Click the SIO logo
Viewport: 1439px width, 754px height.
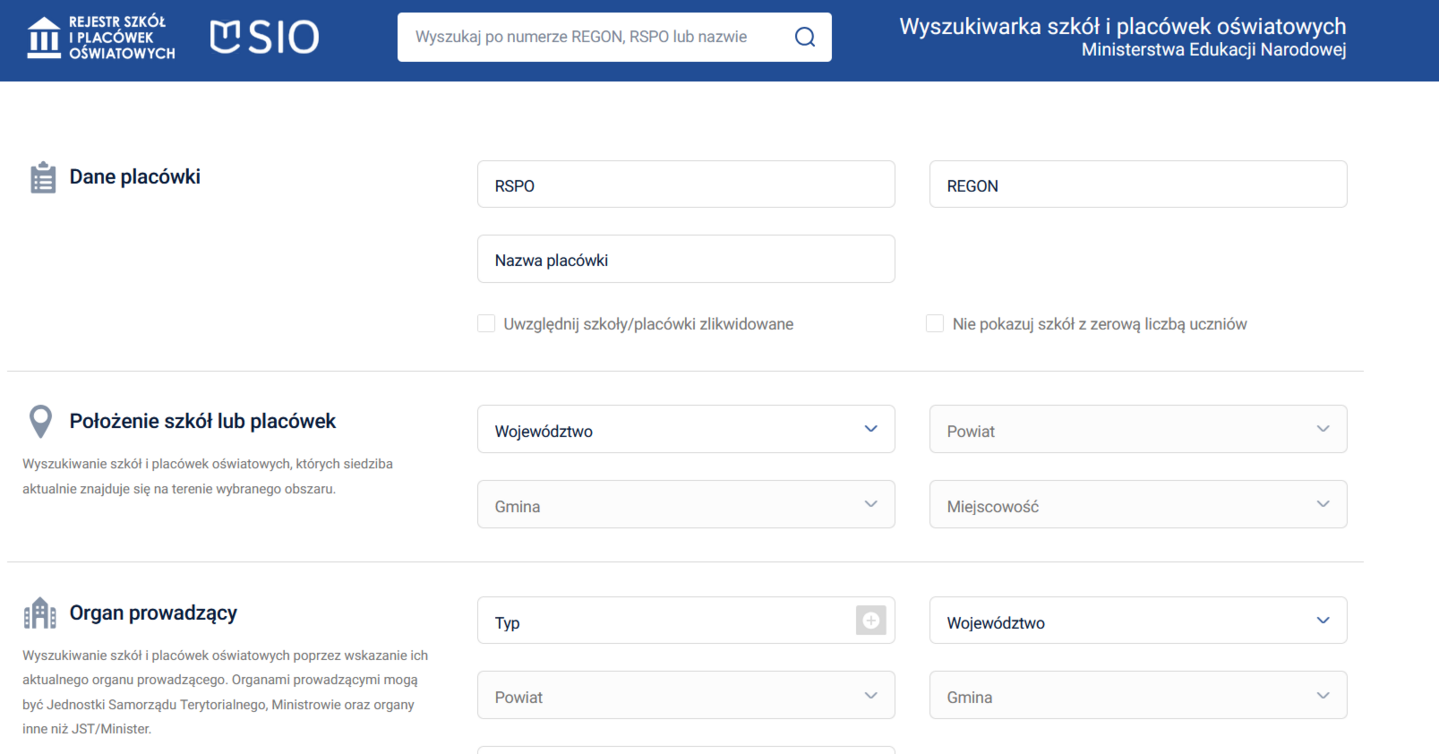point(265,38)
